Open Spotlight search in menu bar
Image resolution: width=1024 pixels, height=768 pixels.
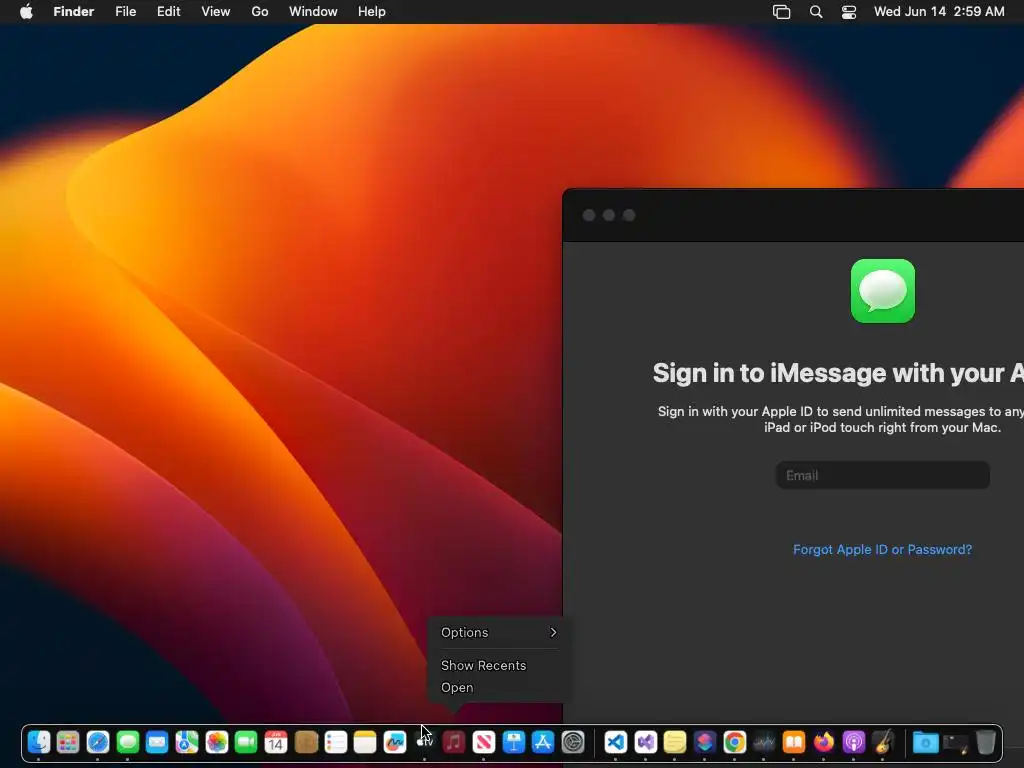tap(816, 12)
